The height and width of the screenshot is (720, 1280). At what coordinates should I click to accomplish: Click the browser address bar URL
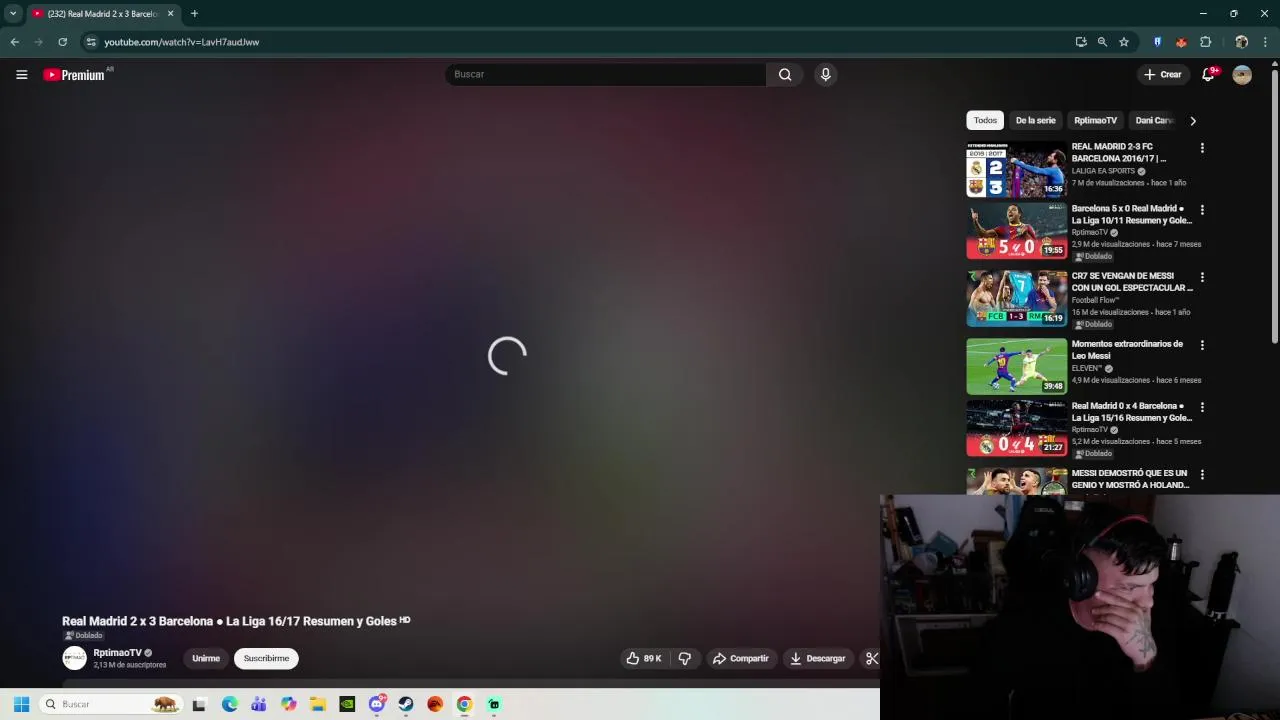point(181,42)
